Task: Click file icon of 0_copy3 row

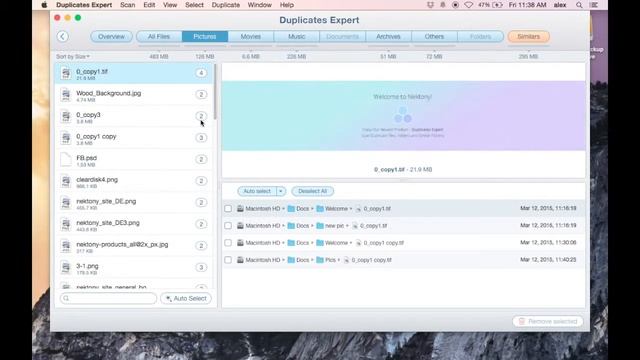Action: [66, 117]
